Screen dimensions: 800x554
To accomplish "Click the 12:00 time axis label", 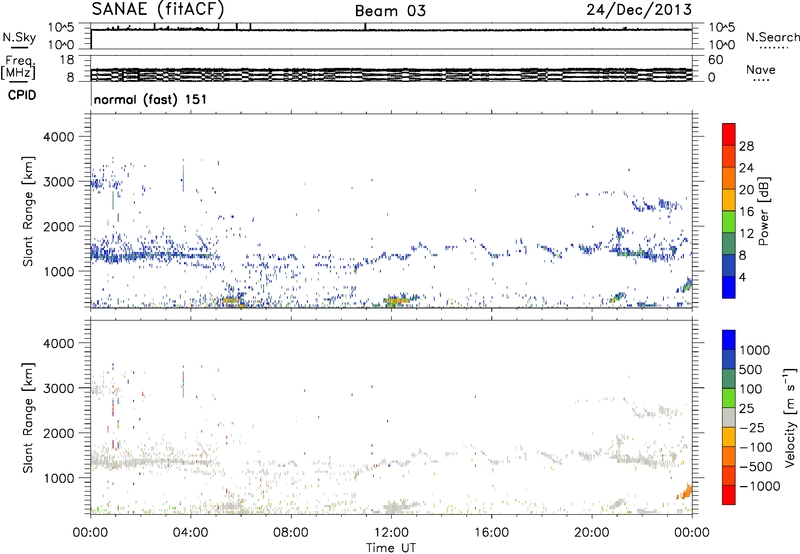I will (x=391, y=533).
